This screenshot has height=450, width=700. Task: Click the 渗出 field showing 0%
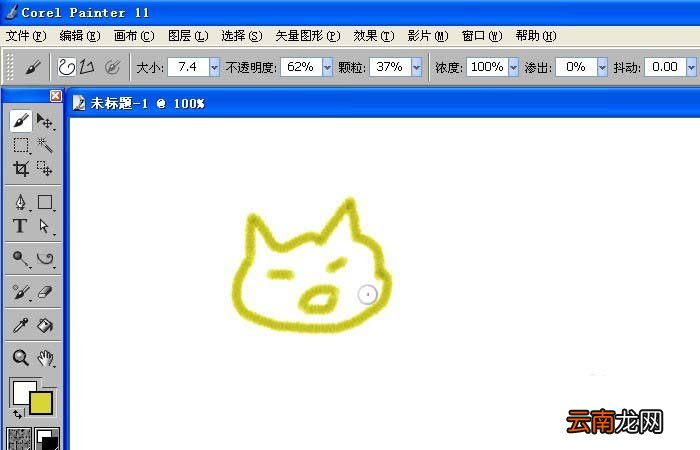(x=576, y=67)
